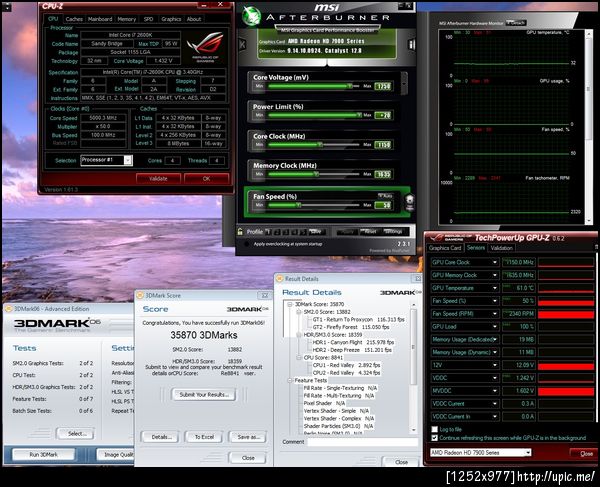Select Afterburner profile slot 3
Viewport: 600px width, 487px height.
click(x=286, y=232)
